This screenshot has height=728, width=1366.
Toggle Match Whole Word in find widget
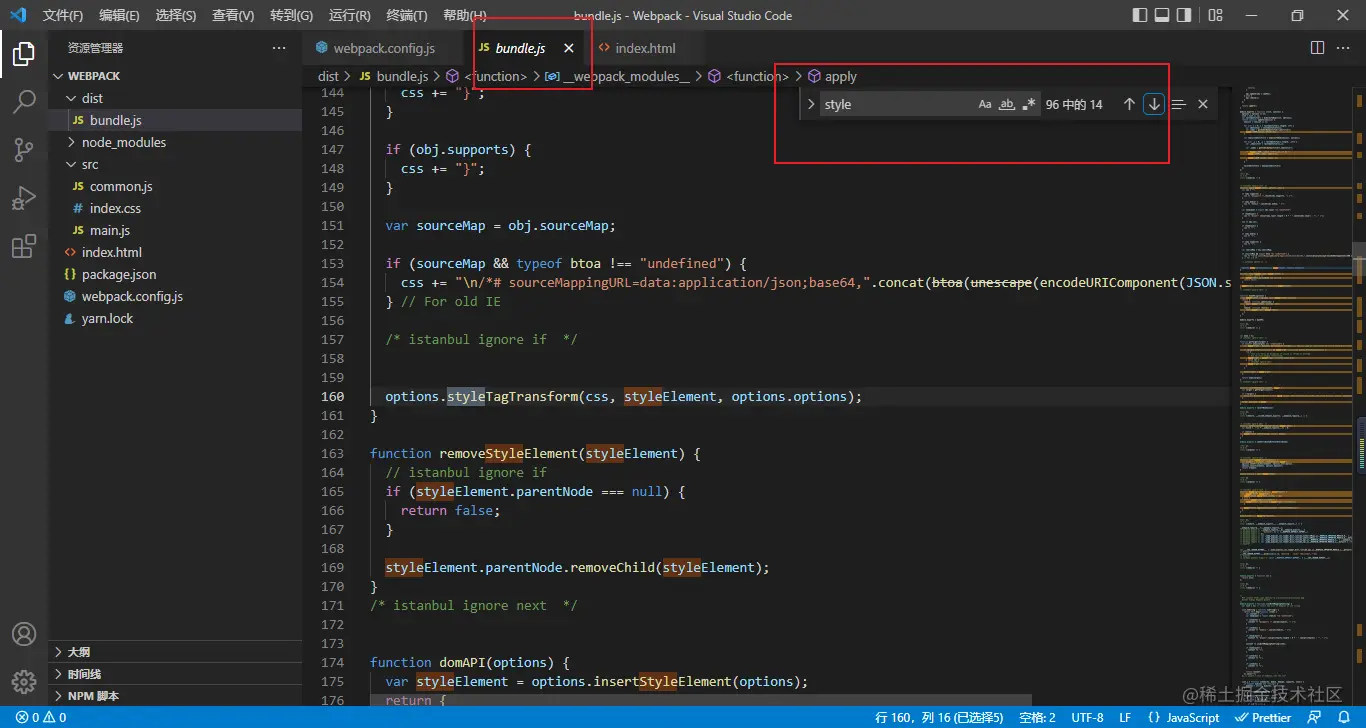pos(1007,104)
